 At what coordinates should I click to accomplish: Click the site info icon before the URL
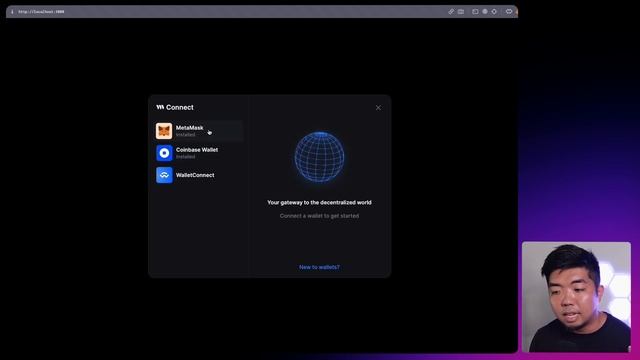[12, 12]
